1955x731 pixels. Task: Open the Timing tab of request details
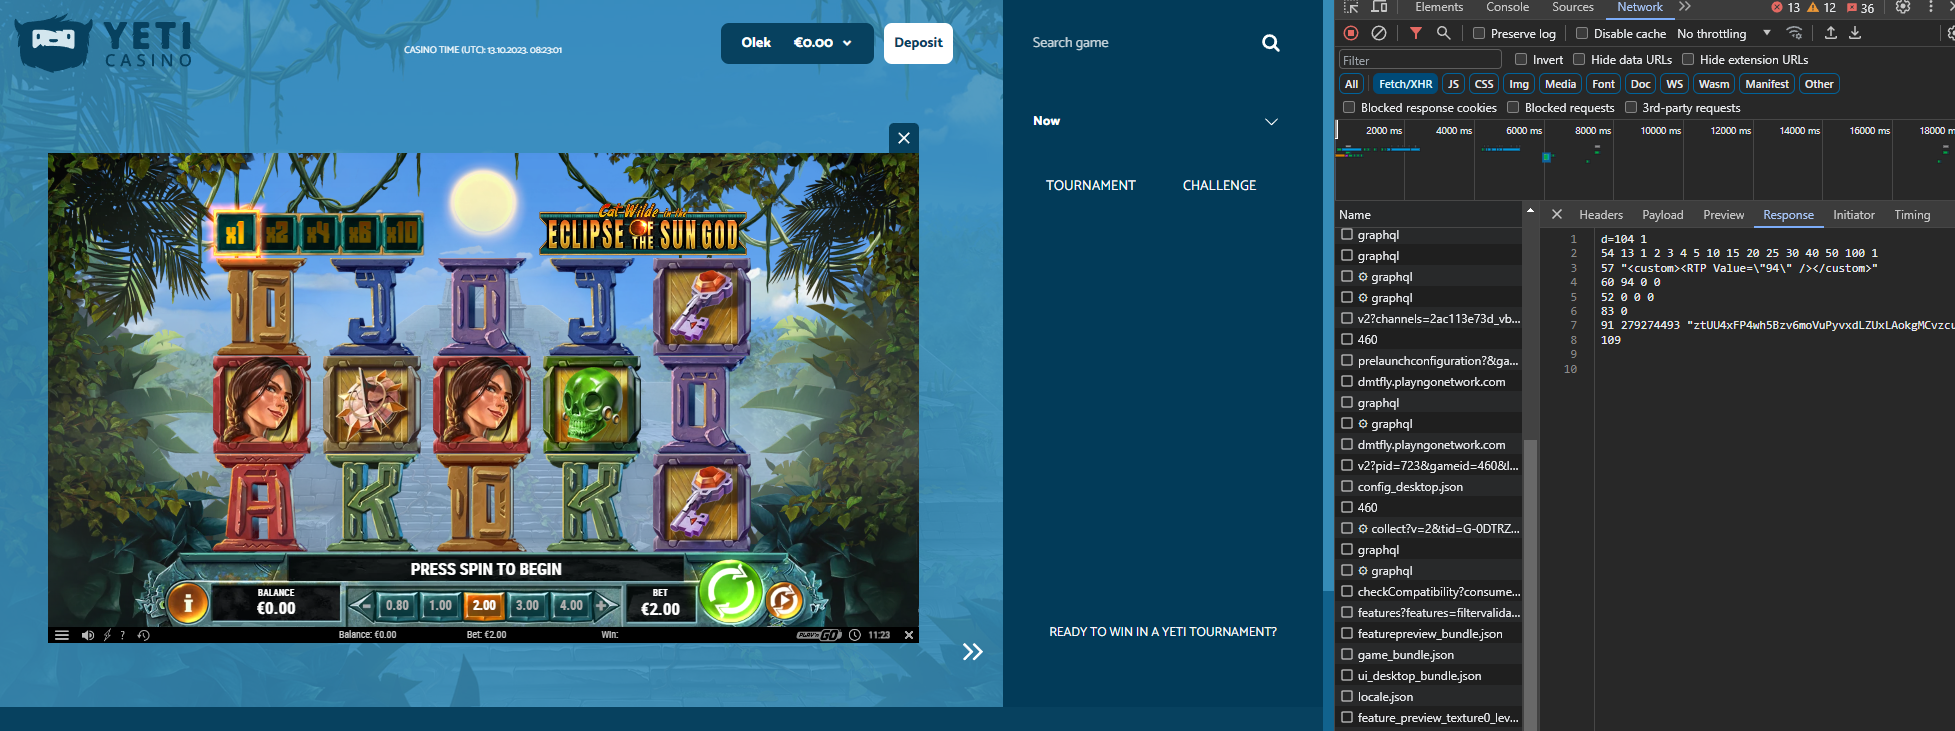pos(1912,215)
